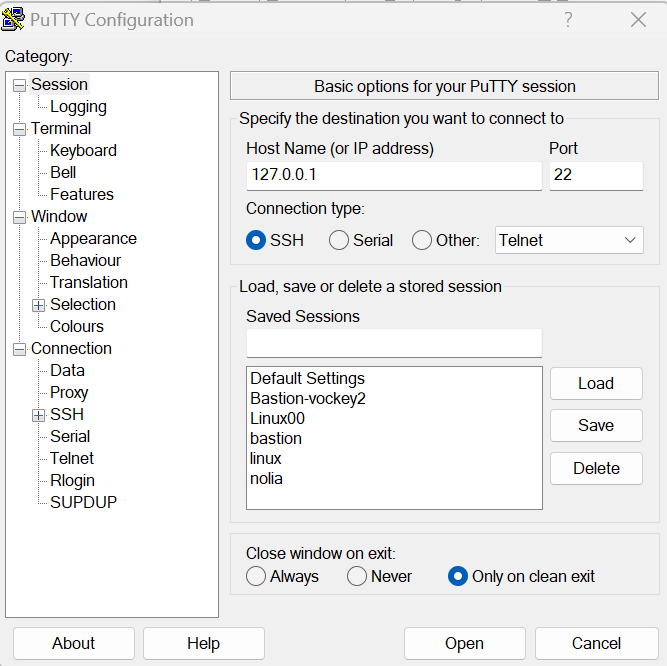Open the Connection category

coord(71,349)
